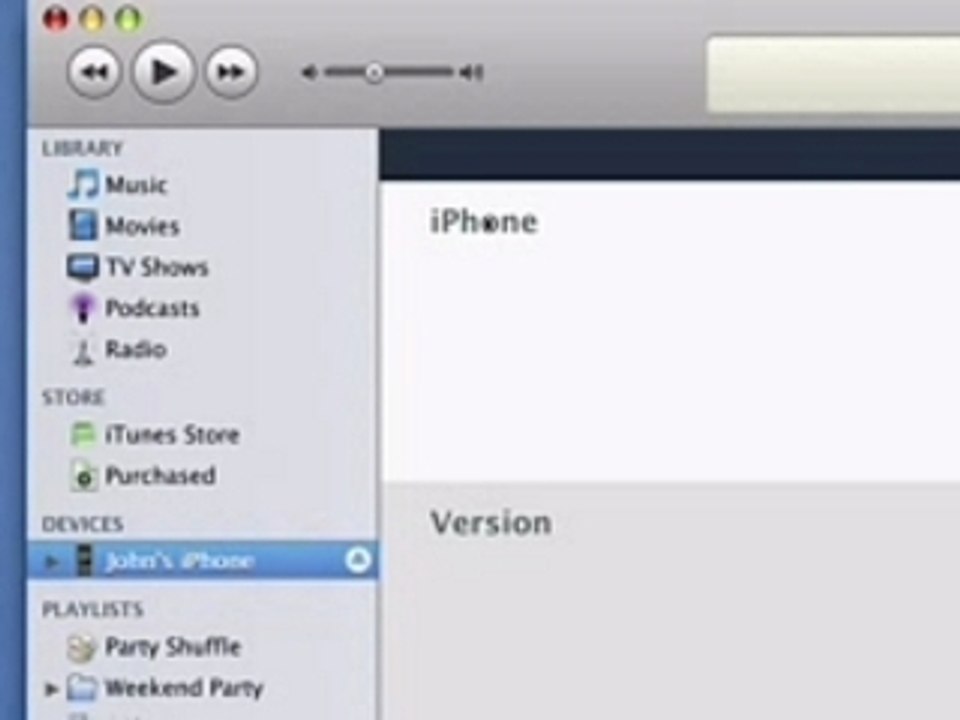The image size is (960, 720).
Task: Expand John's iPhone disclosure triangle
Action: tap(53, 561)
